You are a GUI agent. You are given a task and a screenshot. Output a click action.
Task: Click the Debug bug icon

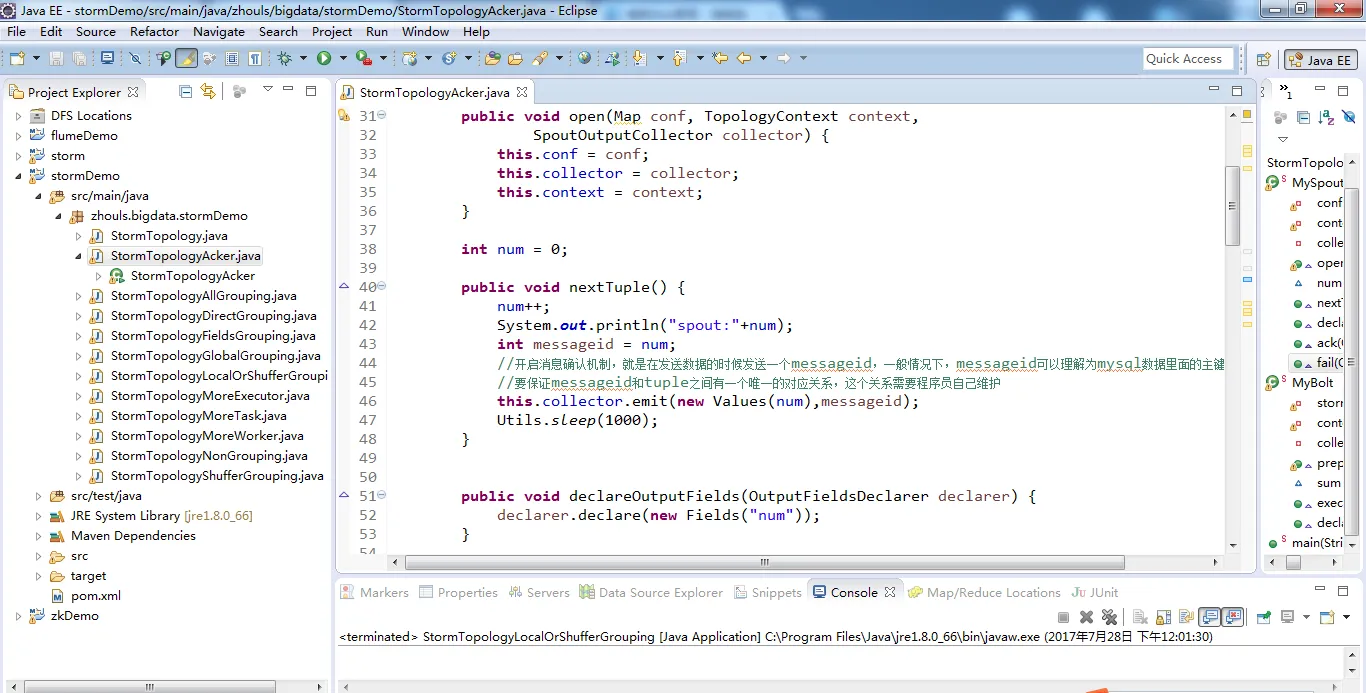[x=285, y=59]
